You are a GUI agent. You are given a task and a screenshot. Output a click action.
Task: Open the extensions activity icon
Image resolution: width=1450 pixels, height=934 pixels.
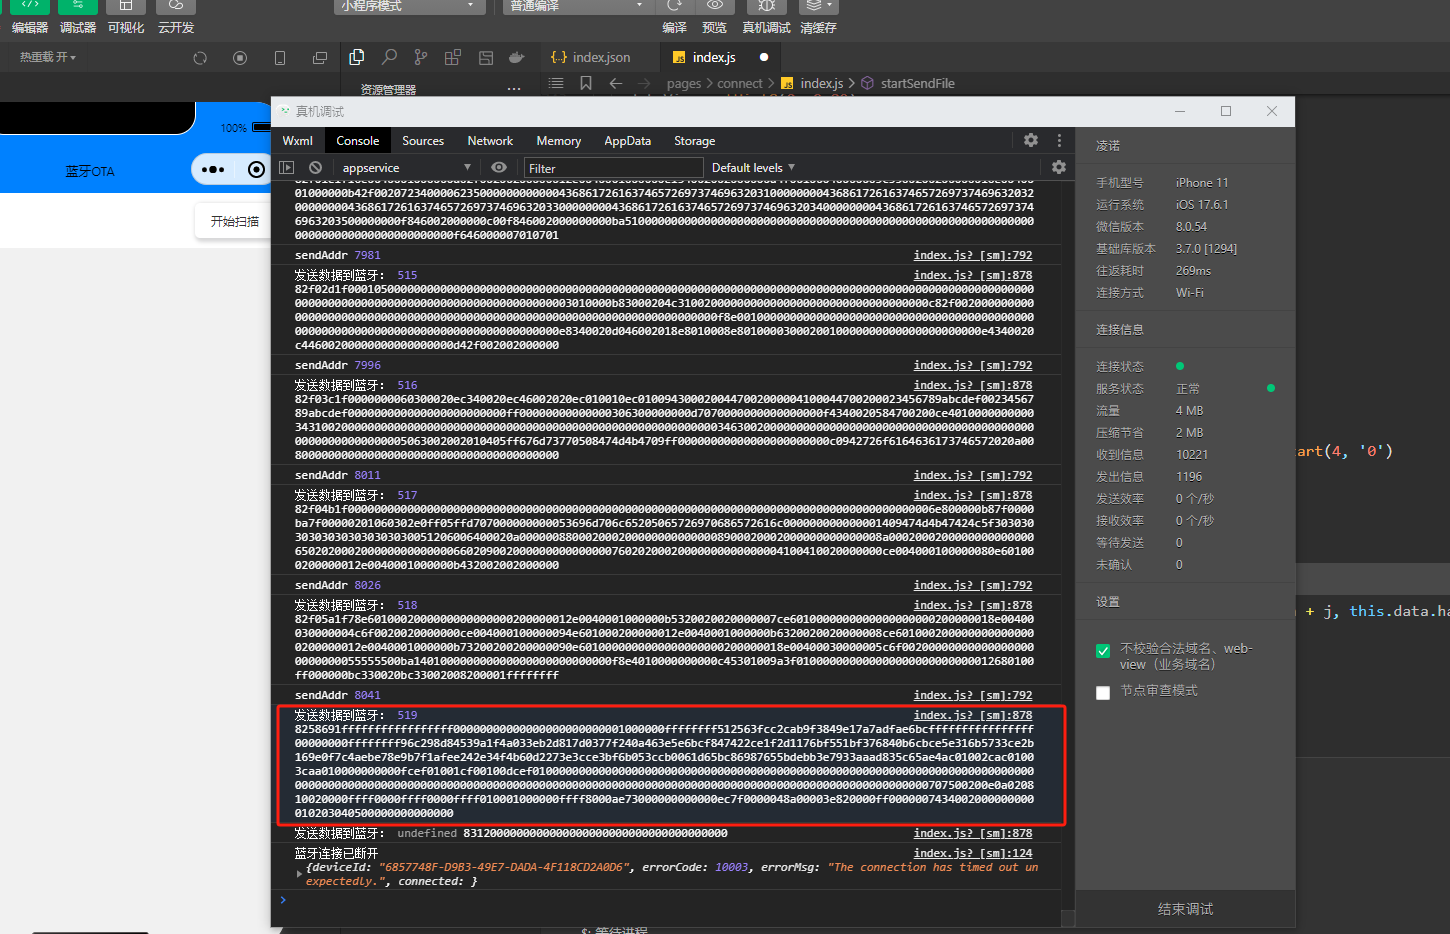pyautogui.click(x=453, y=57)
